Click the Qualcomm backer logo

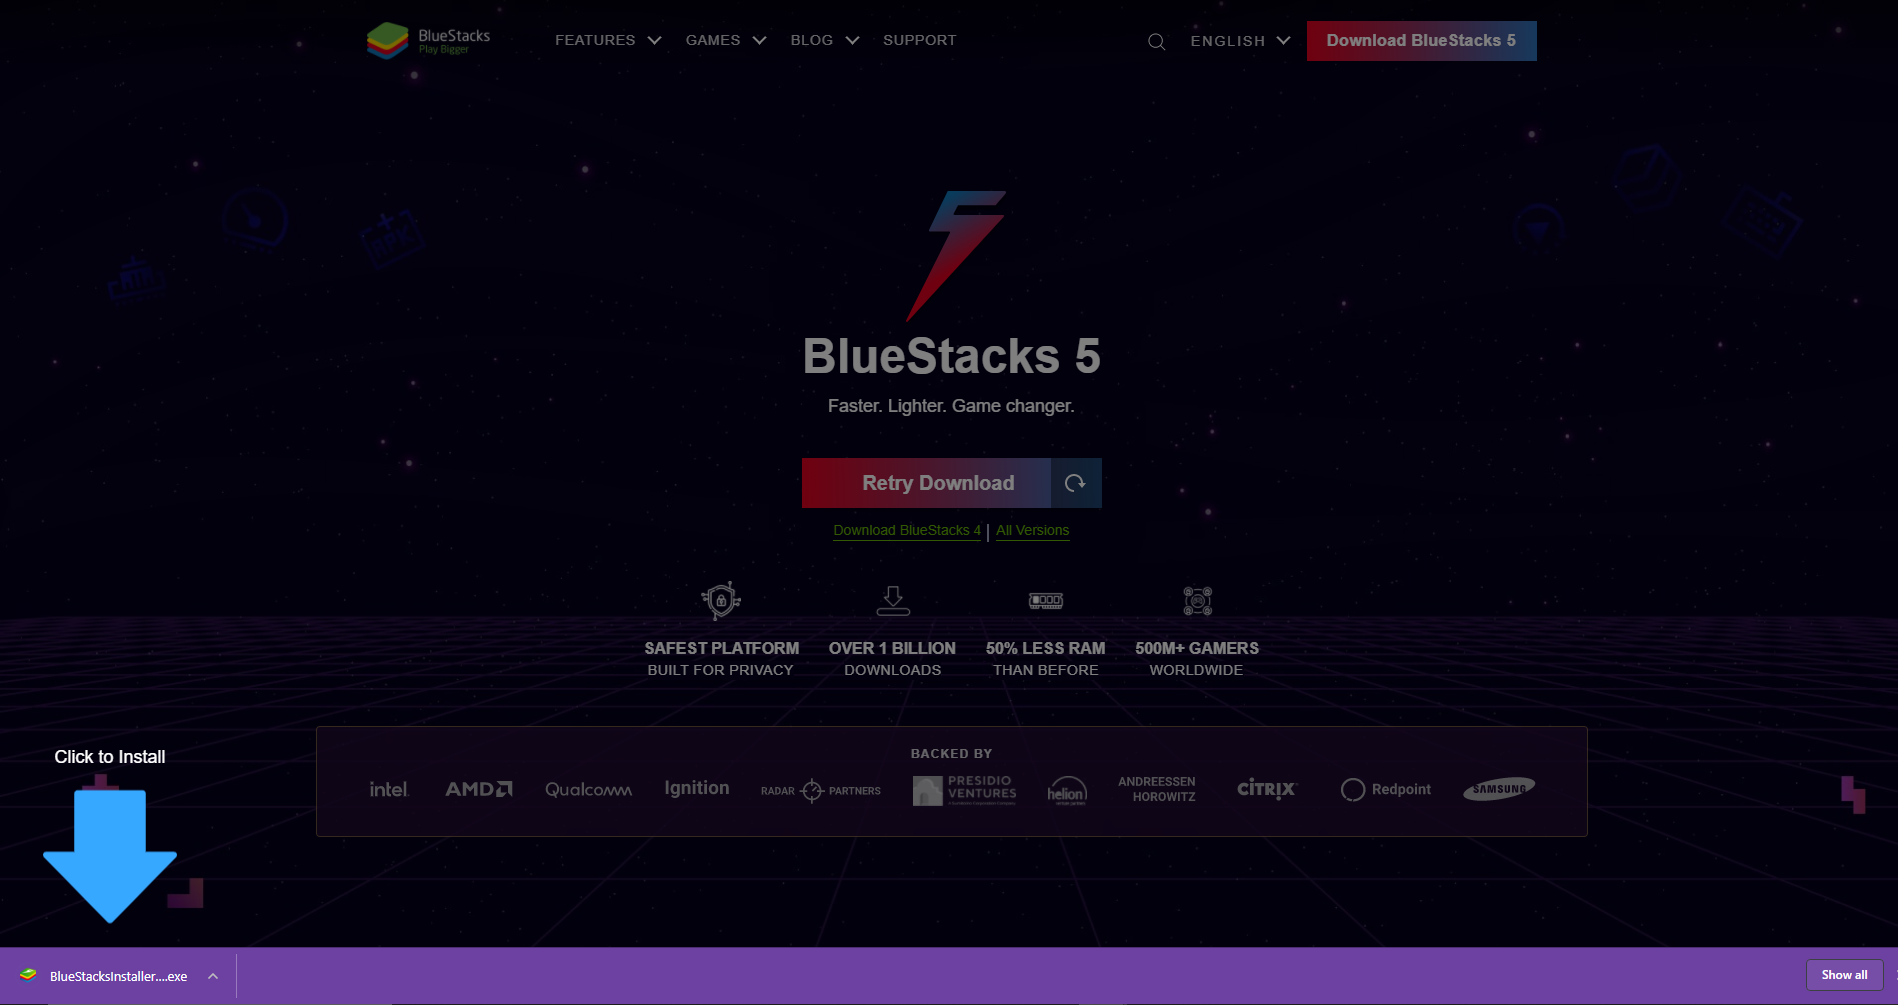click(x=588, y=789)
